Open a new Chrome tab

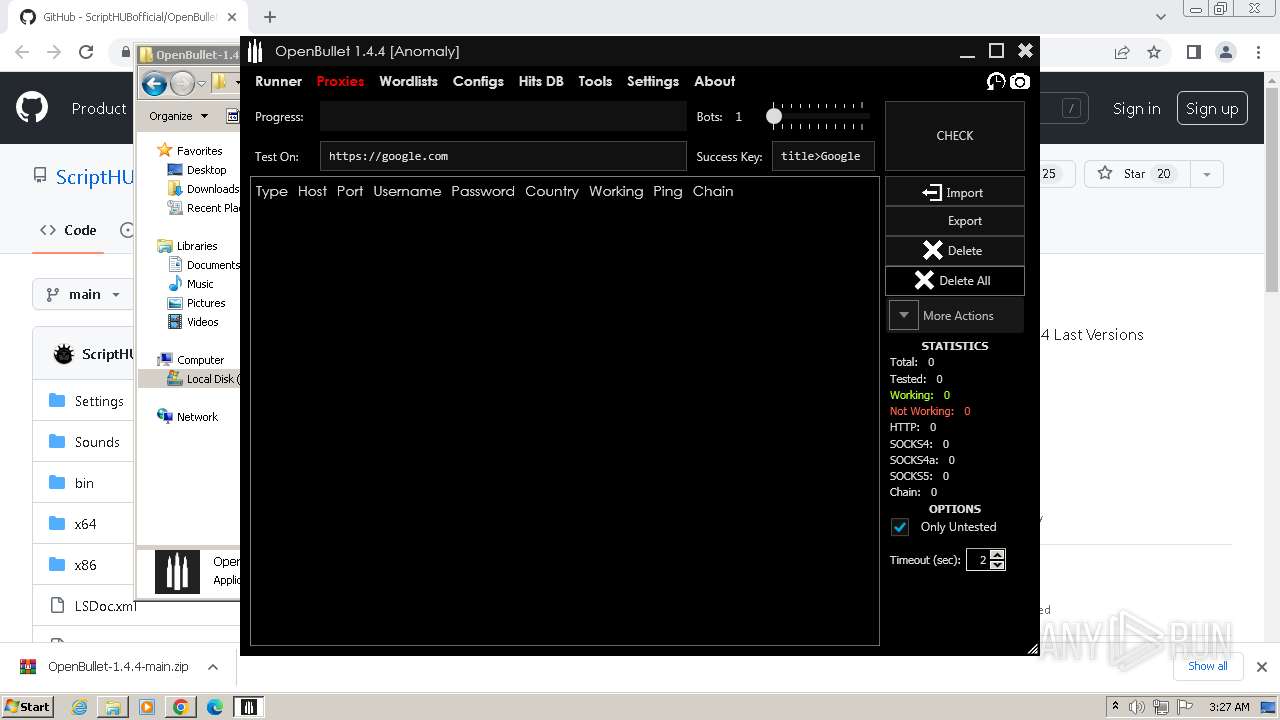(270, 17)
